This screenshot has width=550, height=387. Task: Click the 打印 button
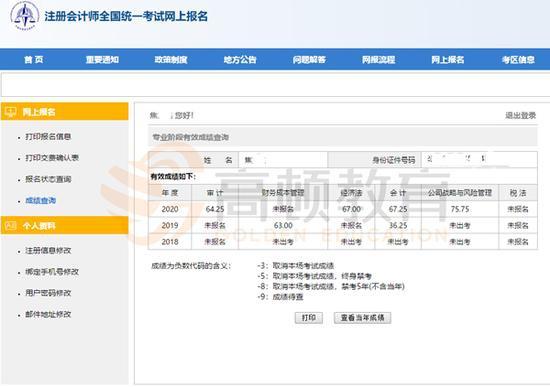point(309,318)
